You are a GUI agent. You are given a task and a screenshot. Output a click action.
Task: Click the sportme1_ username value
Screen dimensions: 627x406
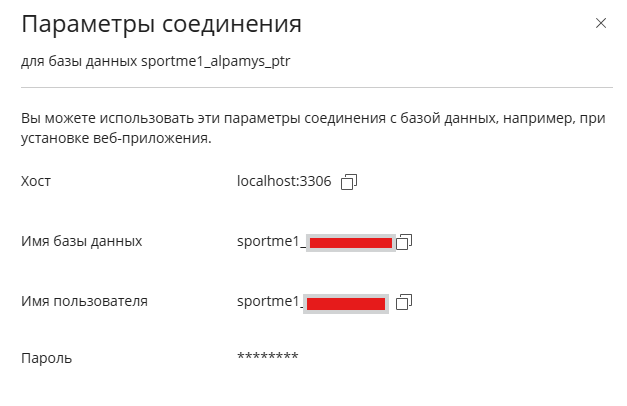click(x=269, y=302)
